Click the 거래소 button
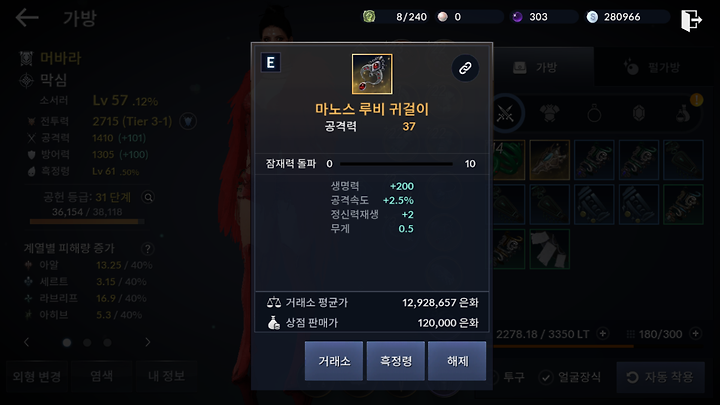720x405 pixels. pyautogui.click(x=334, y=361)
